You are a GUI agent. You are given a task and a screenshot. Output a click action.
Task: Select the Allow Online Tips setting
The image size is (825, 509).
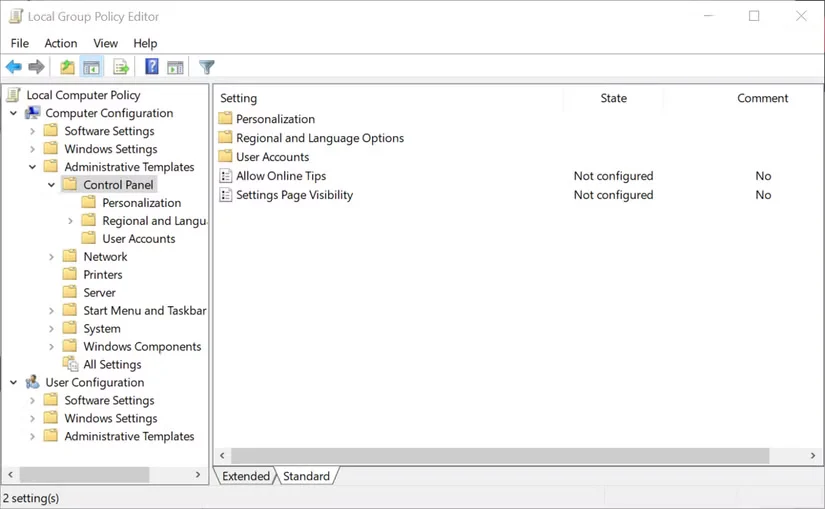280,176
